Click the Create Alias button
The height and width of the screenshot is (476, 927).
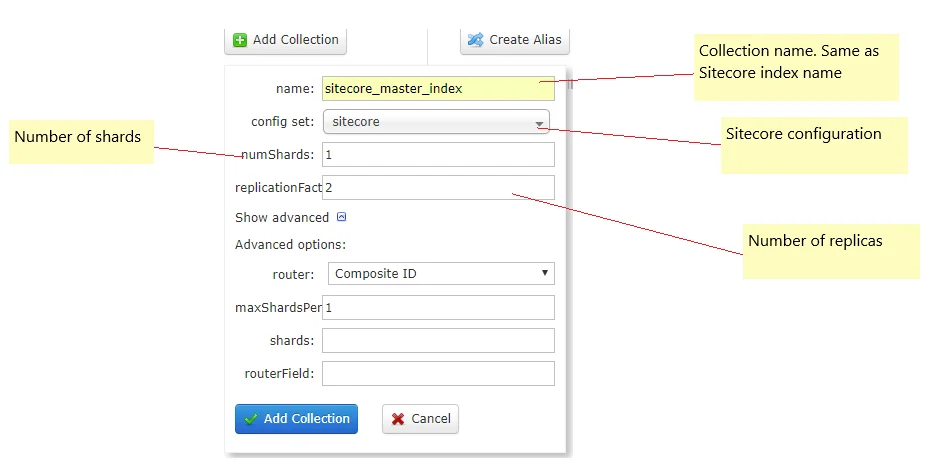(515, 41)
